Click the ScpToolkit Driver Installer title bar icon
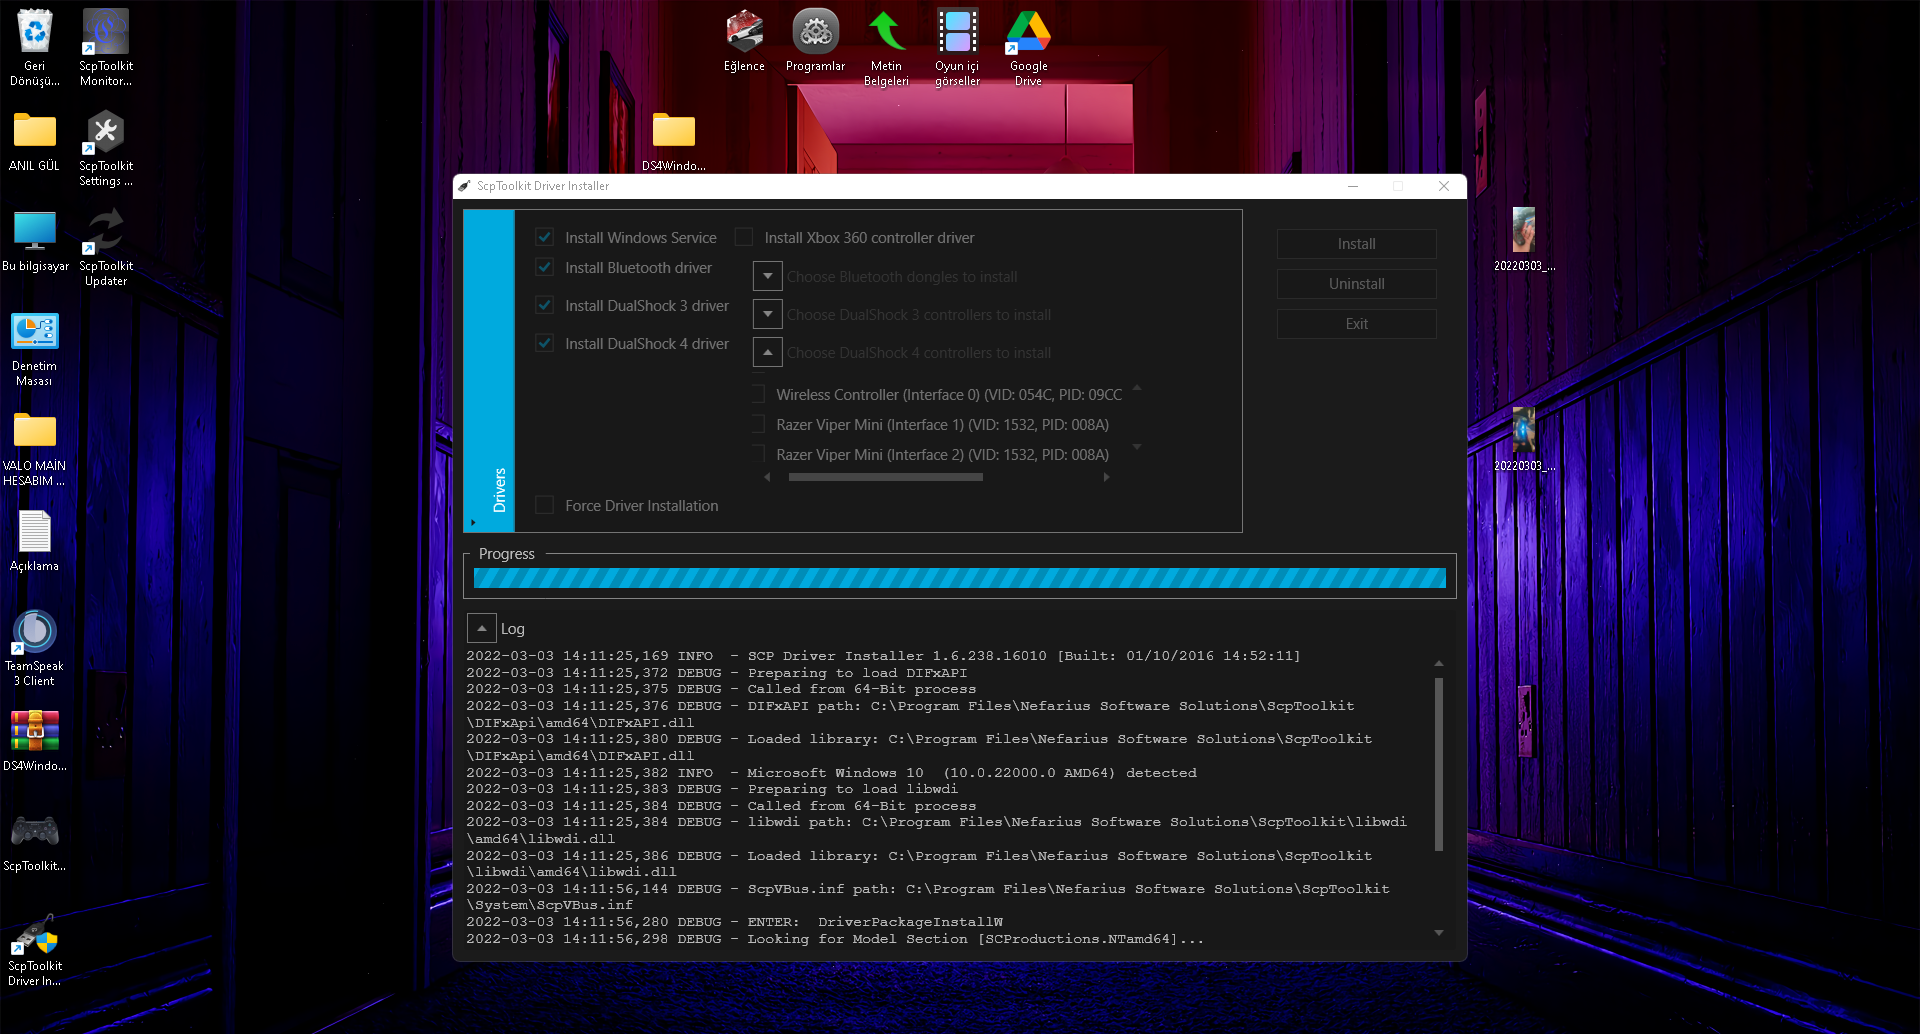This screenshot has height=1034, width=1920. [464, 186]
